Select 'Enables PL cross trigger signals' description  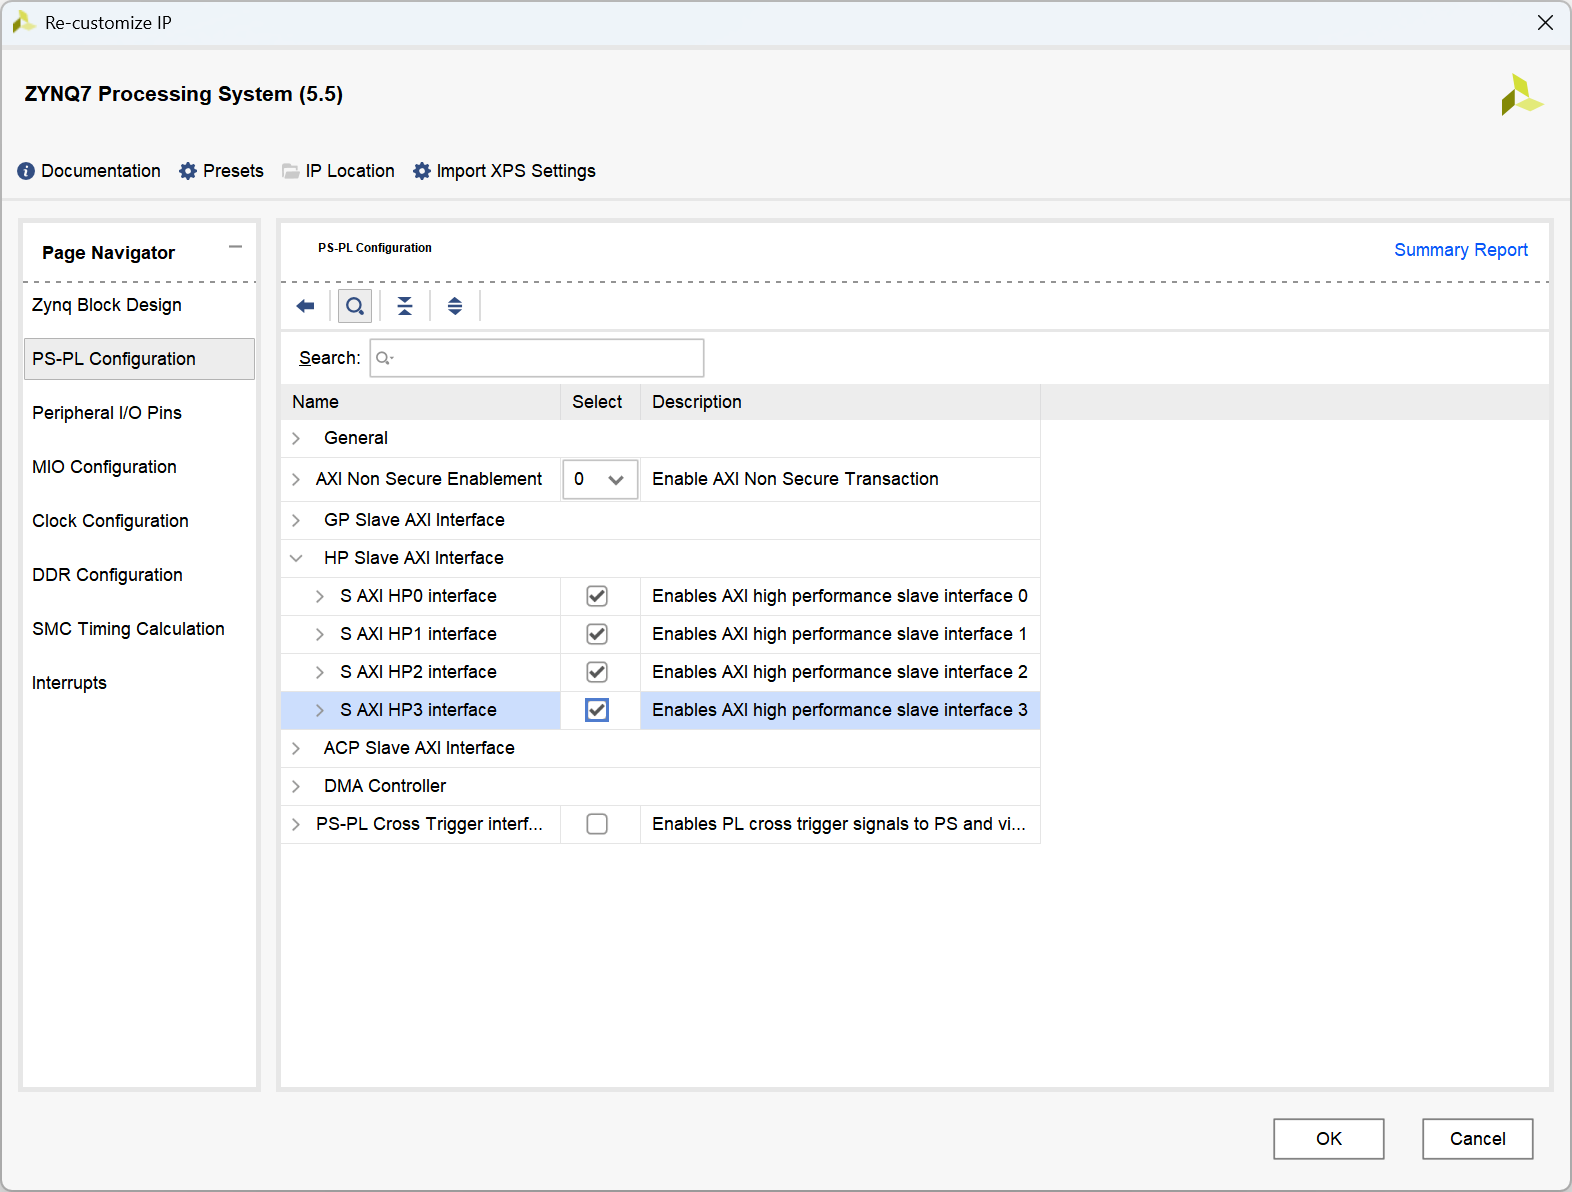[839, 824]
